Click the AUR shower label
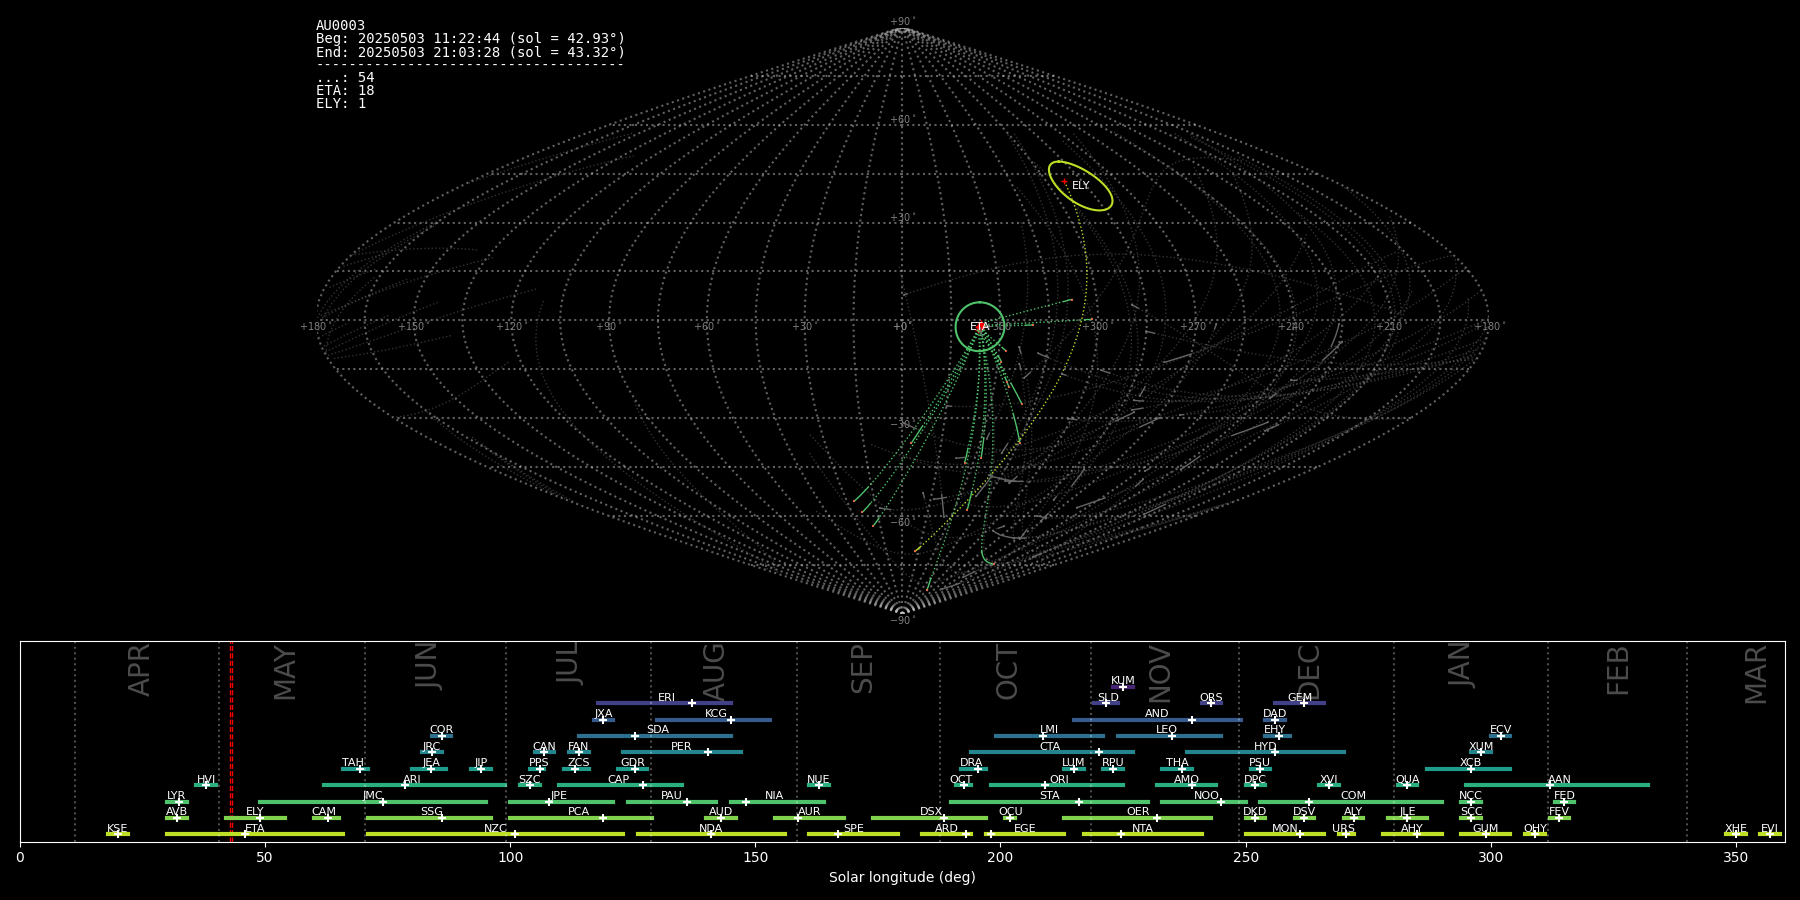This screenshot has height=900, width=1800. click(809, 812)
